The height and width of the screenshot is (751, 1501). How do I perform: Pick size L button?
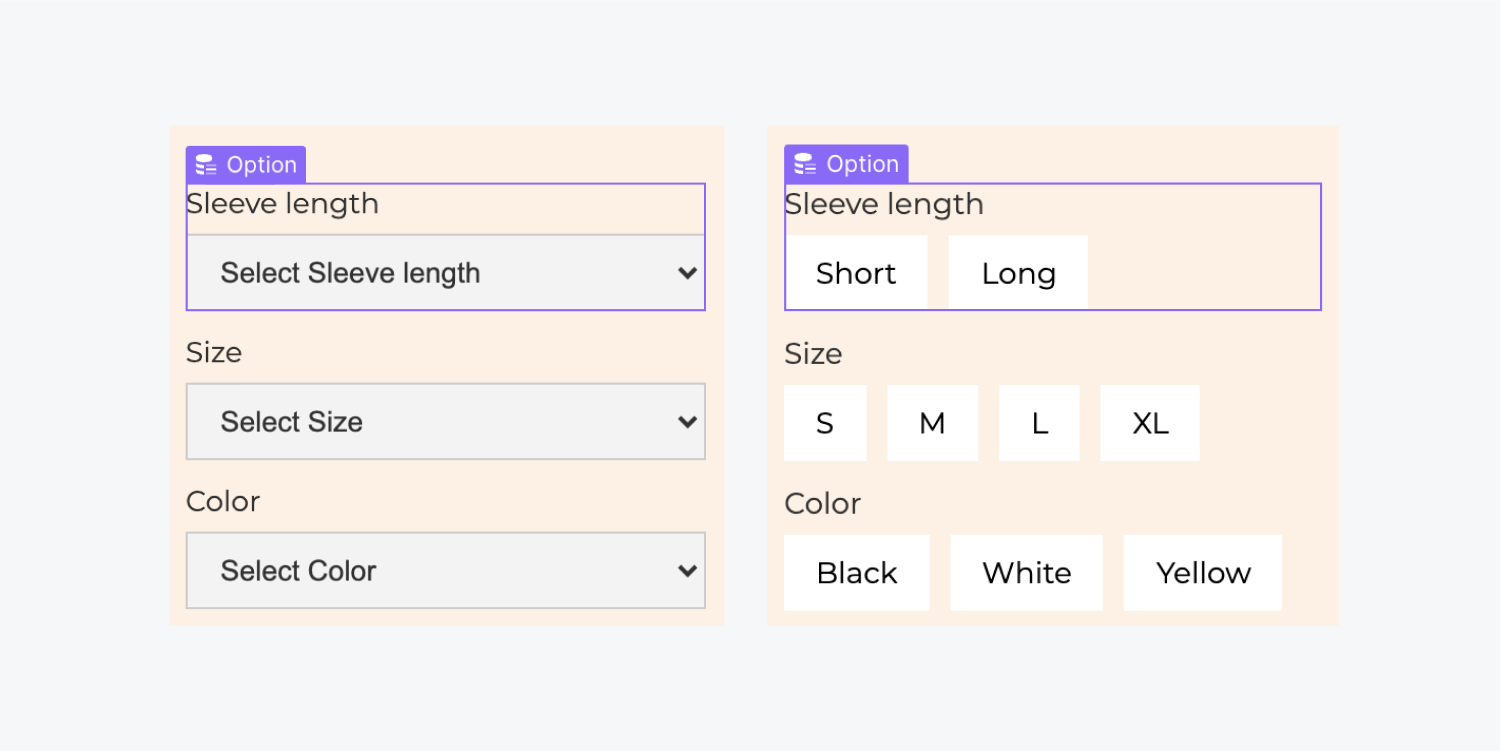coord(1039,423)
